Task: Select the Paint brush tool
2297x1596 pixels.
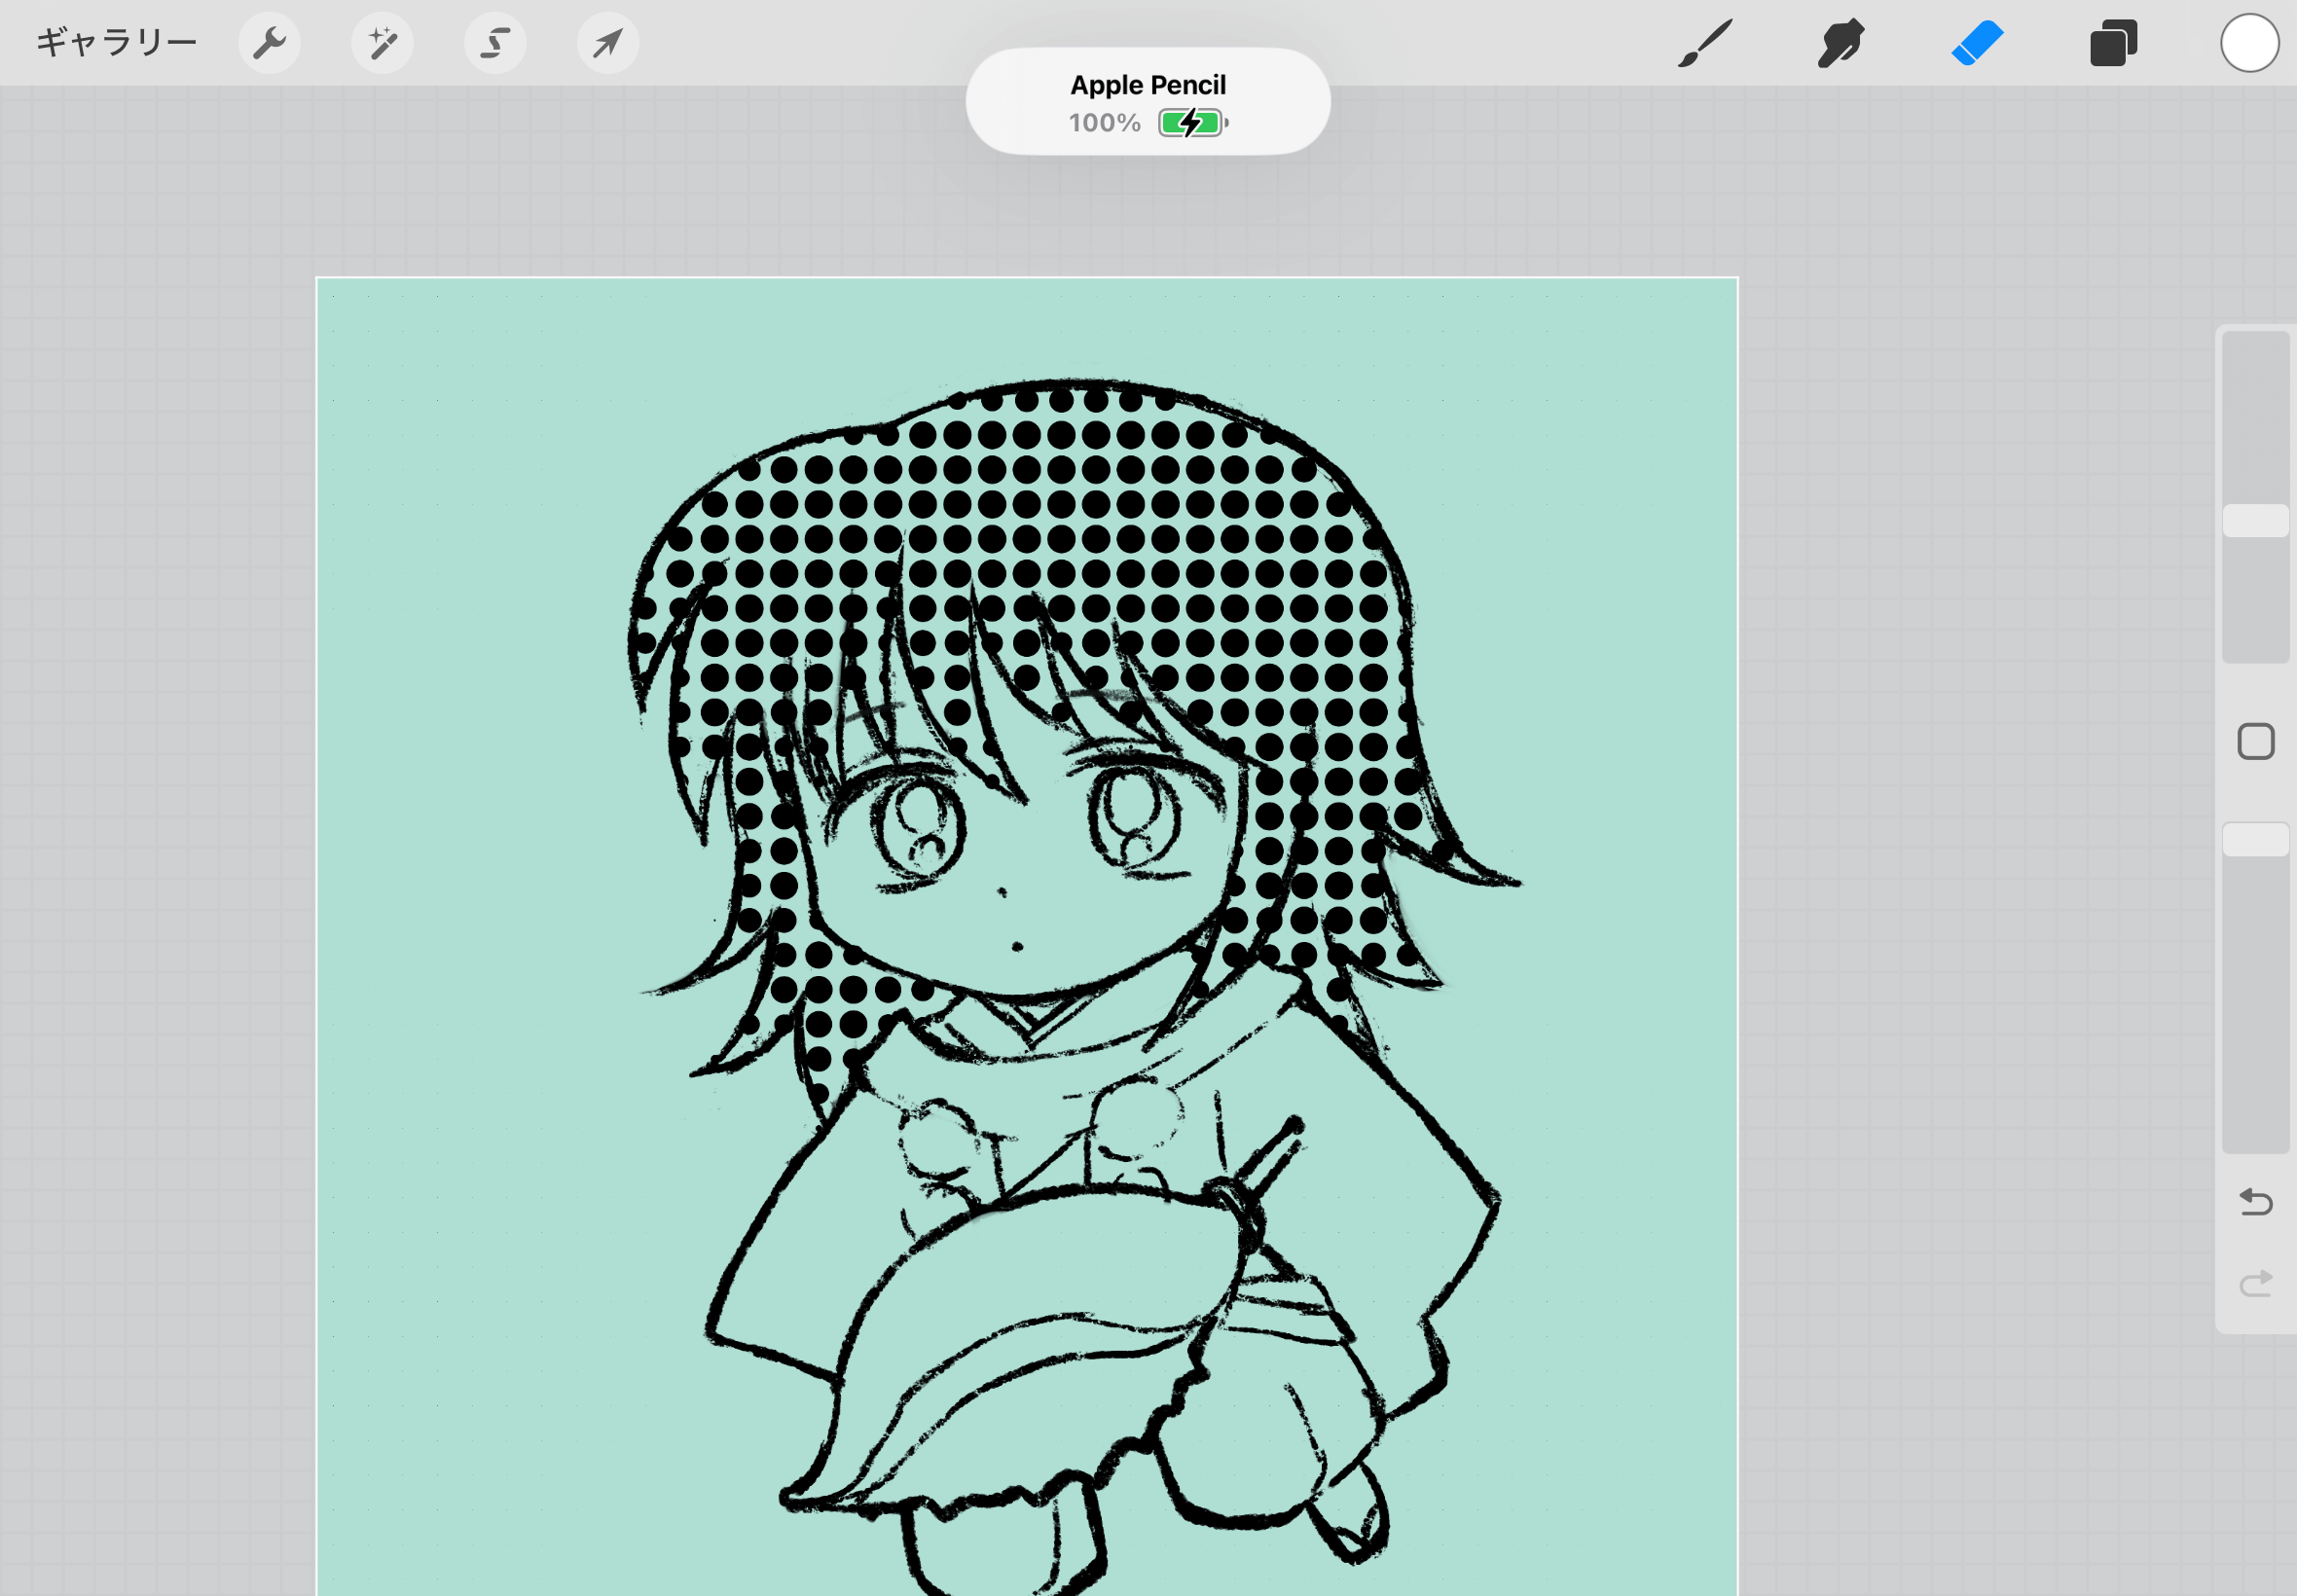Action: pos(1704,43)
